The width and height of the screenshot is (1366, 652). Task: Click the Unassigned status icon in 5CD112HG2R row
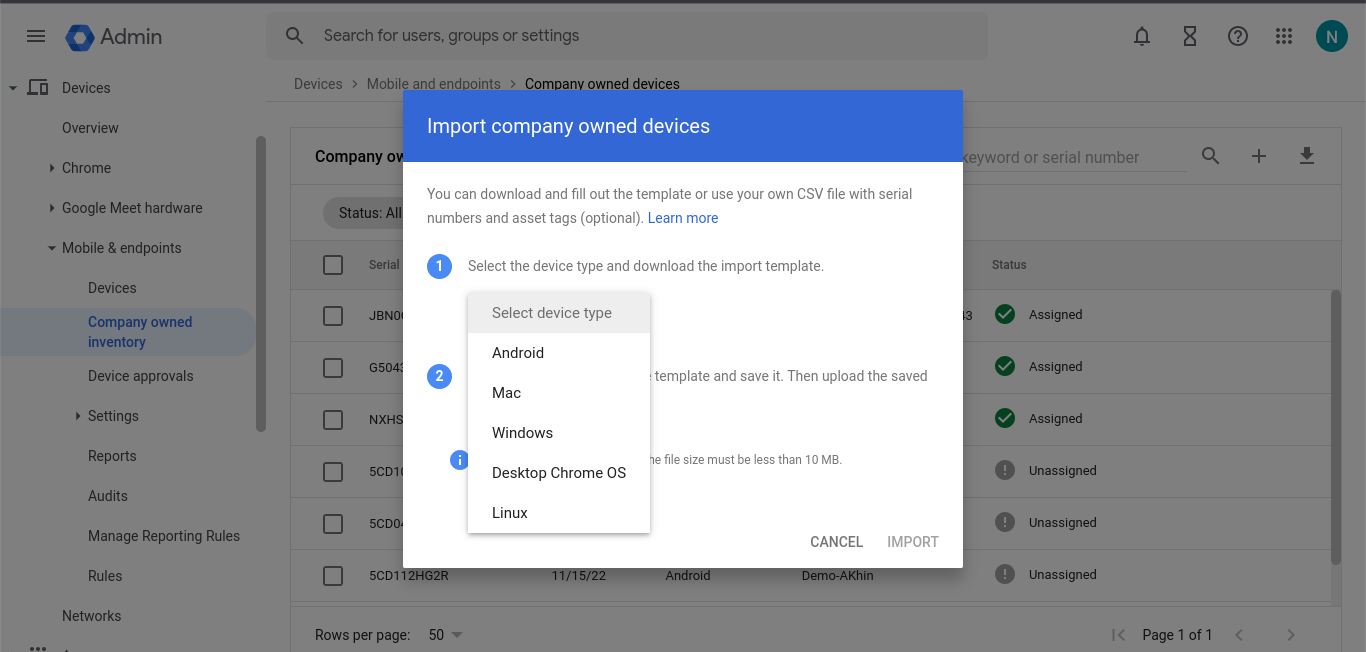1005,575
